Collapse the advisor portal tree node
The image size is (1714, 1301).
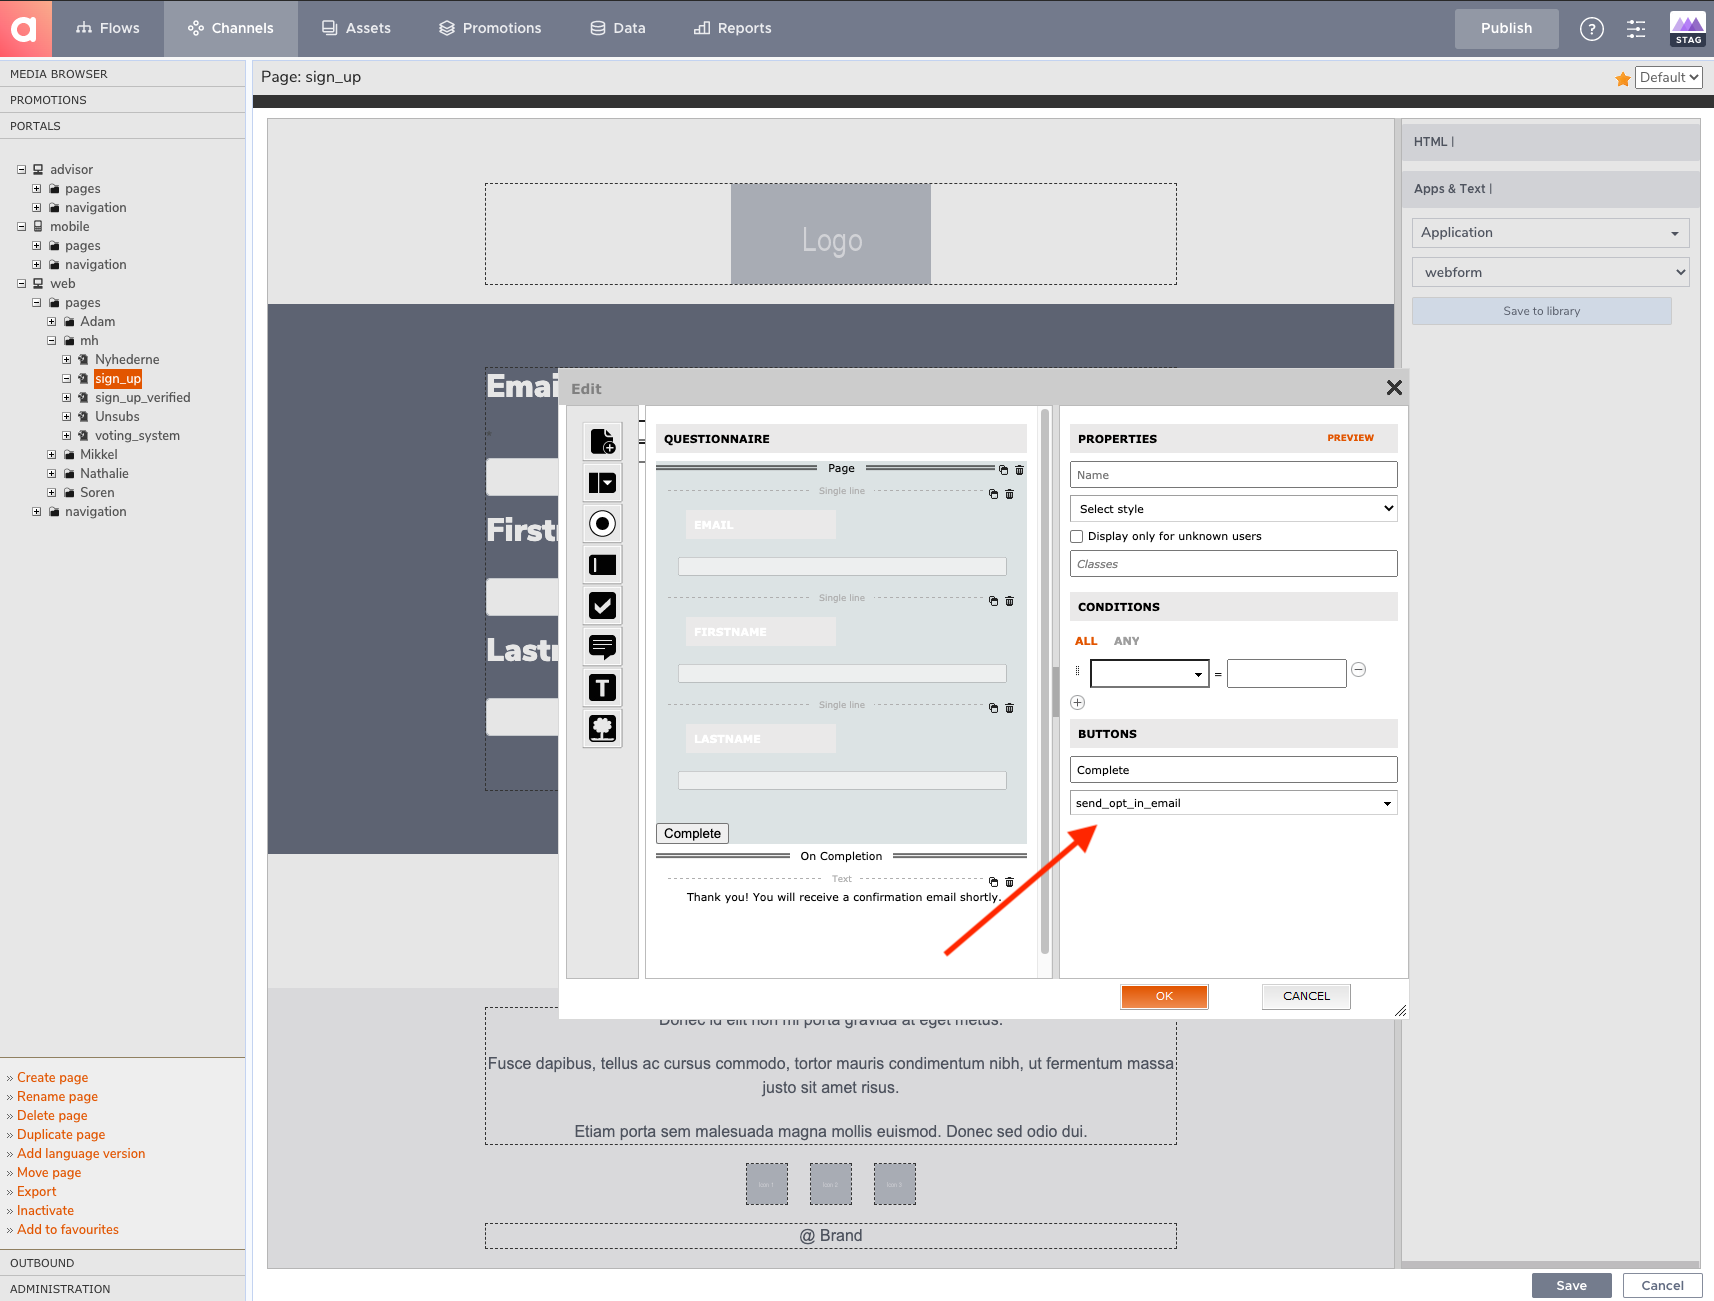pos(21,170)
